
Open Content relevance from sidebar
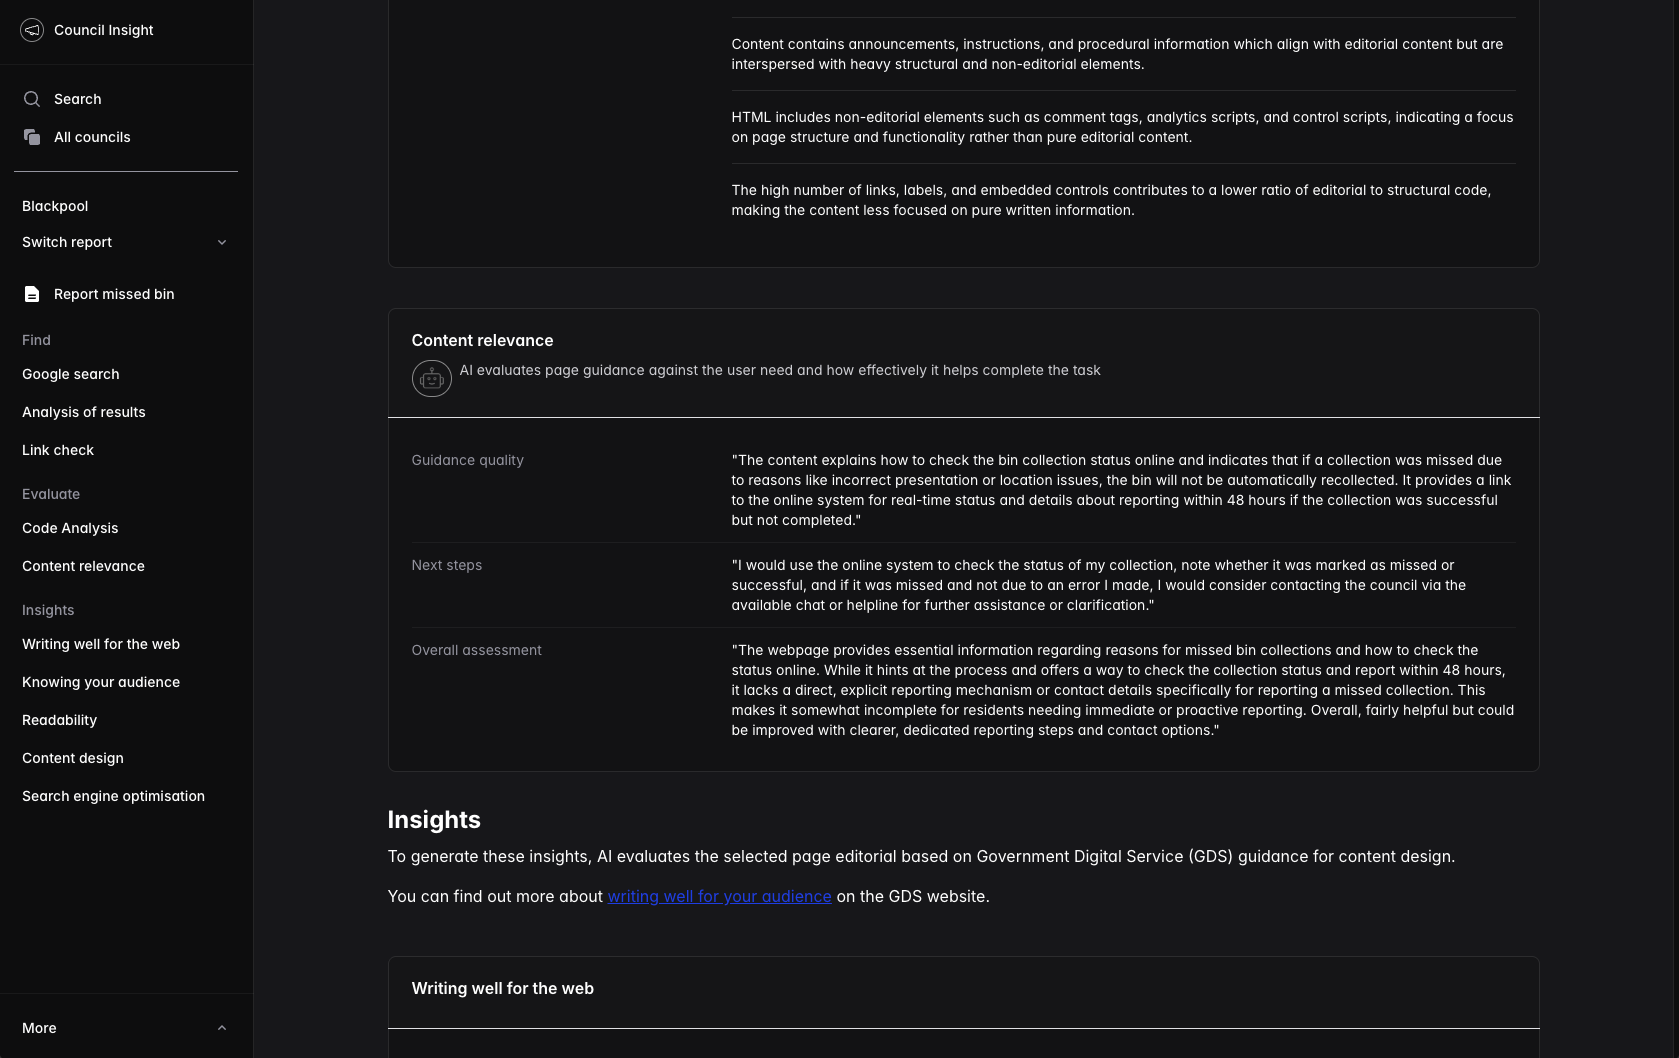click(x=83, y=566)
